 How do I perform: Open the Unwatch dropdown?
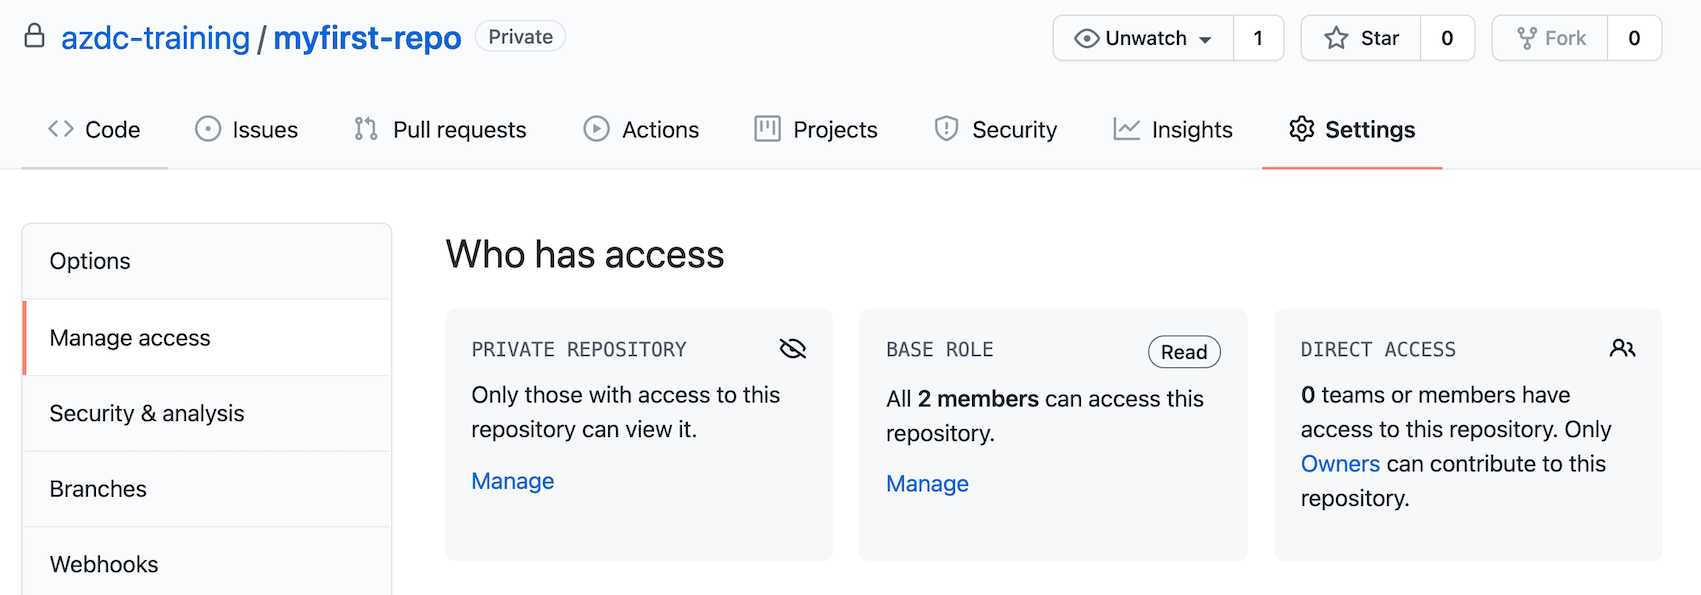point(1143,38)
